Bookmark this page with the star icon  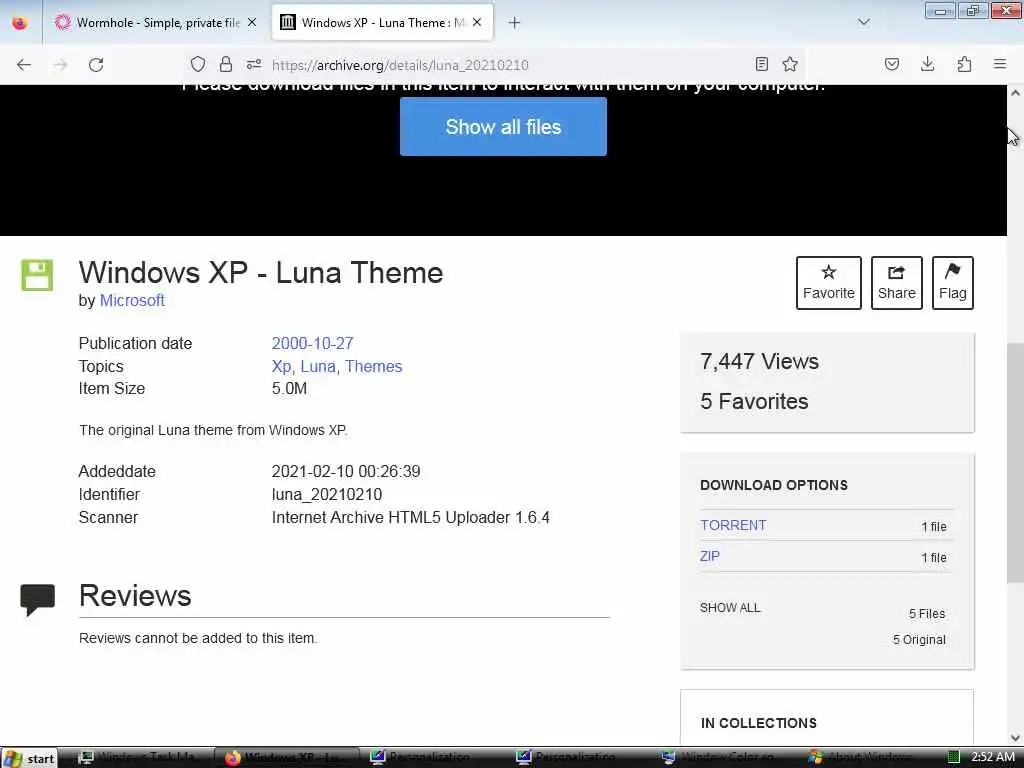click(790, 64)
